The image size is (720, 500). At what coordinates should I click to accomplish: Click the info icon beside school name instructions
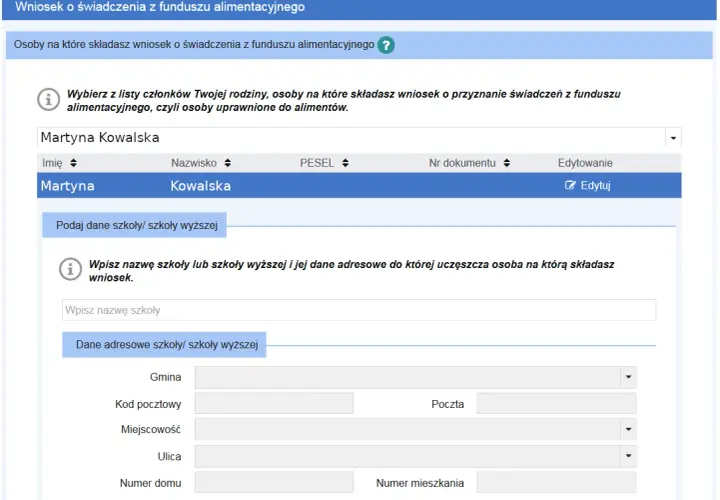(70, 269)
